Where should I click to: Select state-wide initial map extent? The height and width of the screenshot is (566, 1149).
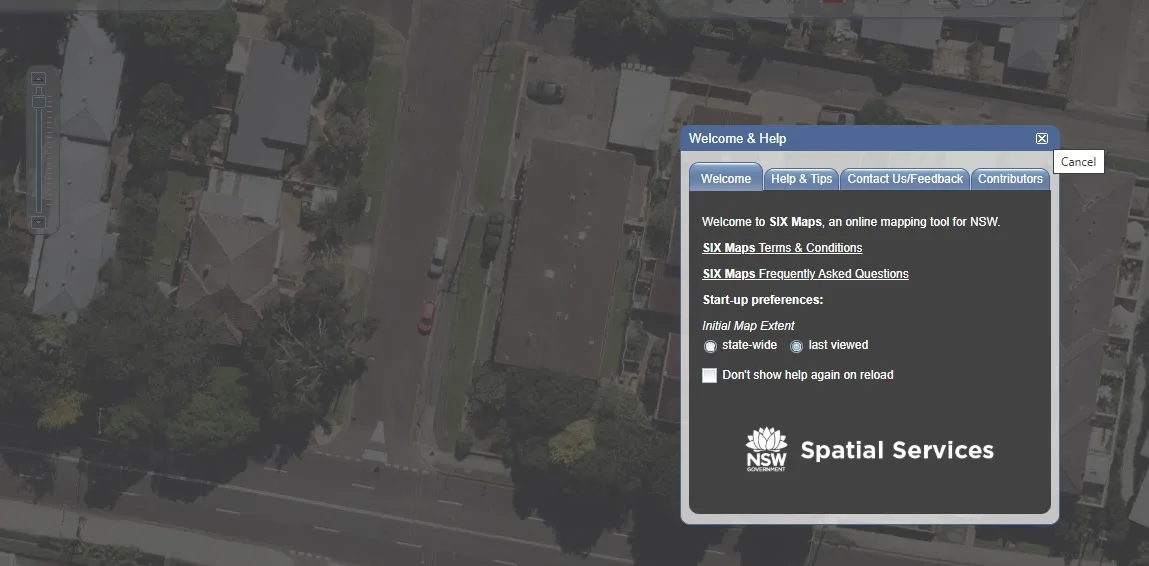(710, 346)
